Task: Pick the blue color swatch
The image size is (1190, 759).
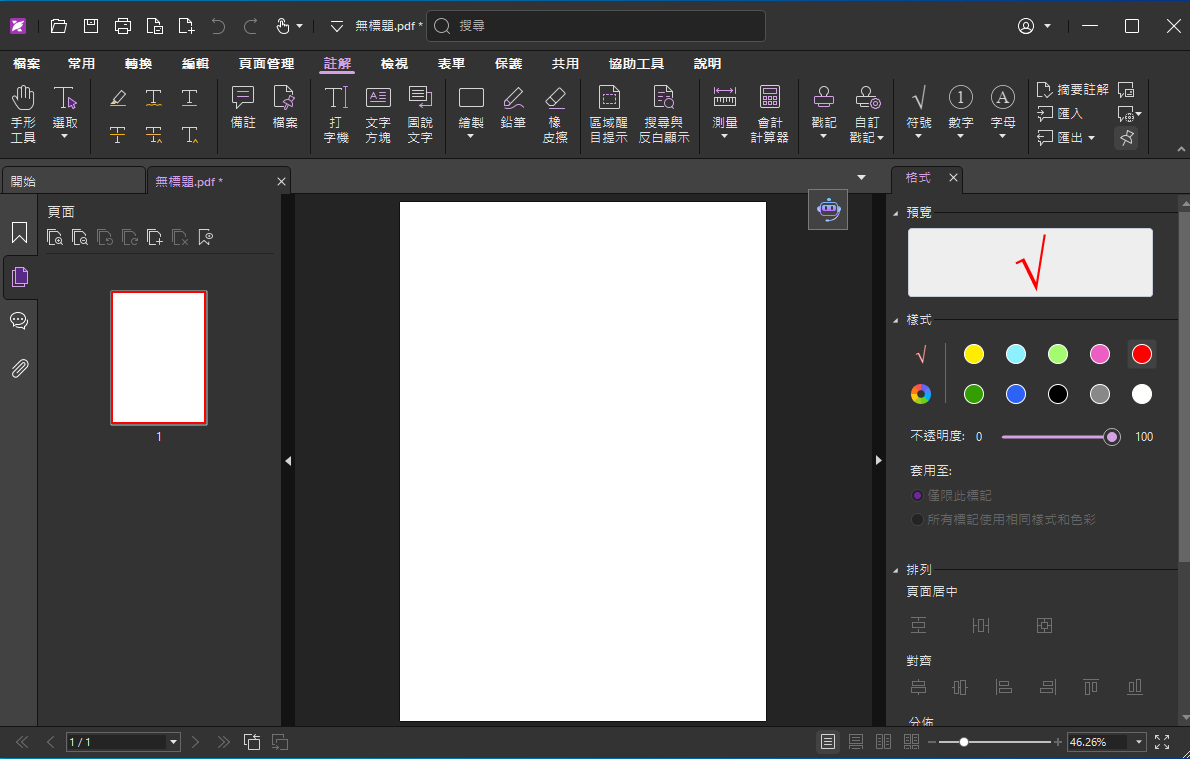Action: [x=1016, y=394]
